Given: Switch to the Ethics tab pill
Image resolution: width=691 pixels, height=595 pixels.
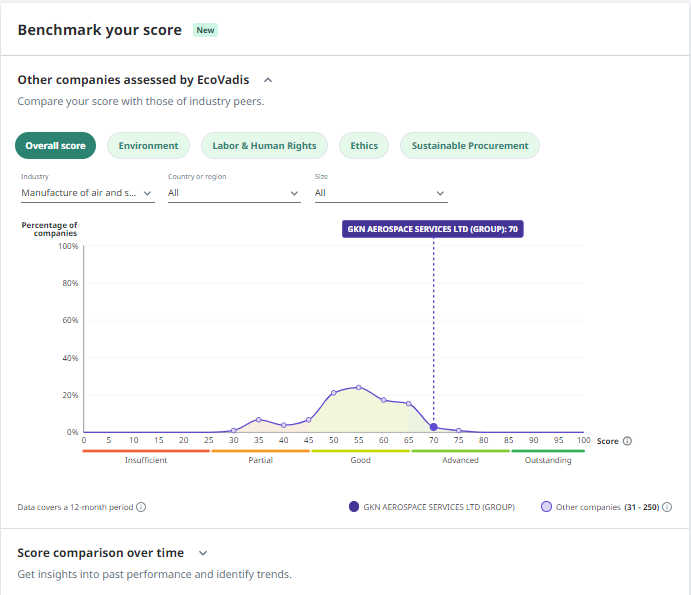Looking at the screenshot, I should coord(364,145).
